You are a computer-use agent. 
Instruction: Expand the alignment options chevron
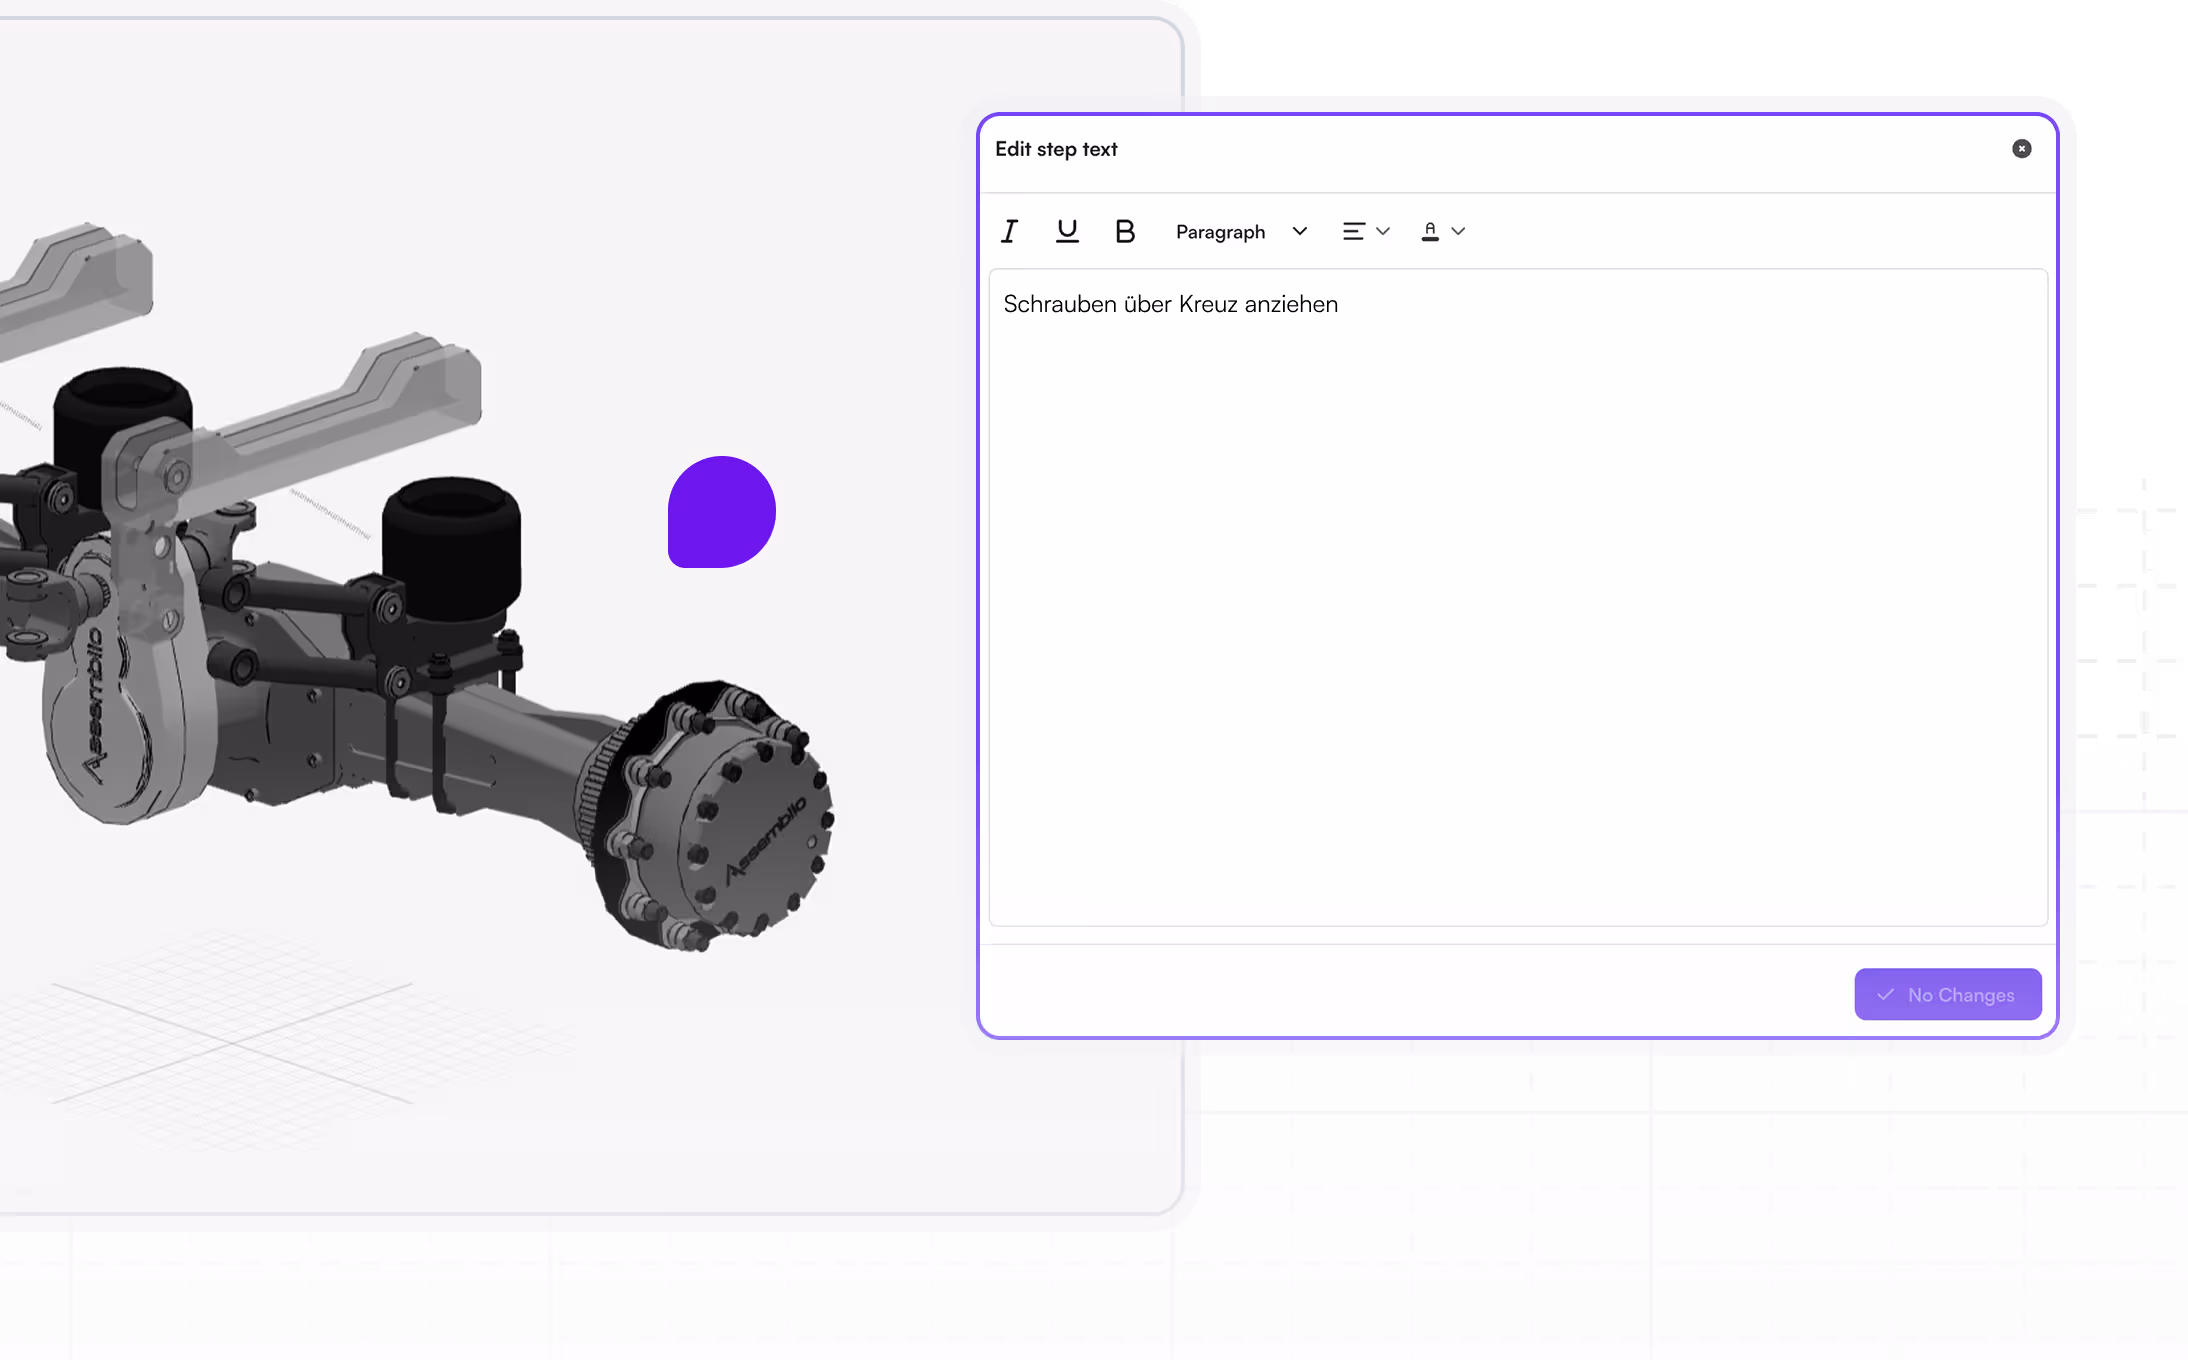tap(1383, 231)
